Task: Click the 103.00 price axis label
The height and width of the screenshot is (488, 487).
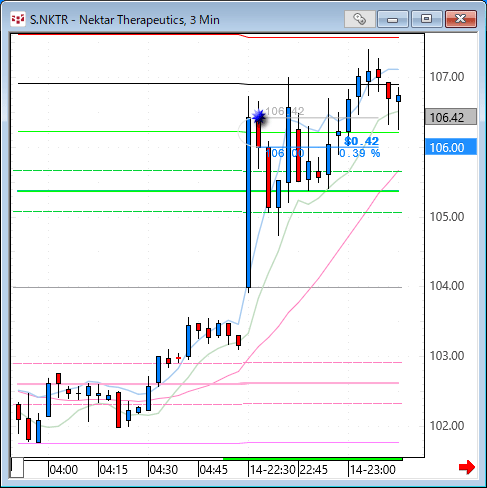Action: pyautogui.click(x=447, y=356)
